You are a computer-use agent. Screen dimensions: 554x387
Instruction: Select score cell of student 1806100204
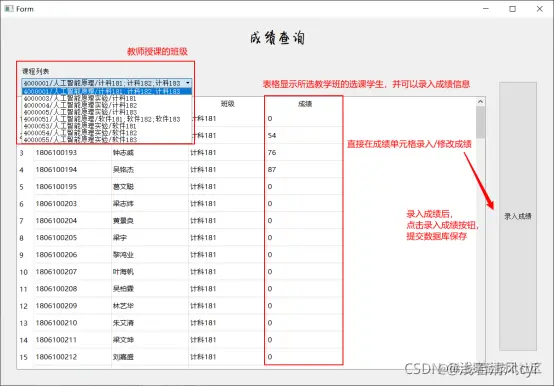[304, 221]
